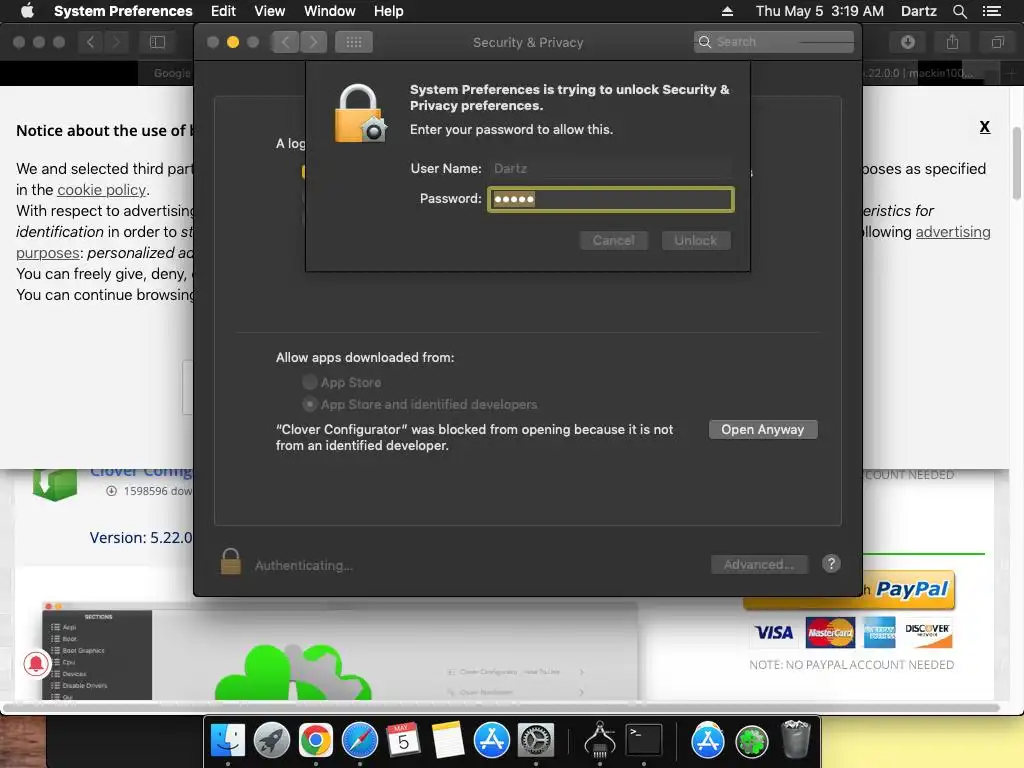The height and width of the screenshot is (768, 1024).
Task: Click the Advanced... button
Action: click(x=759, y=564)
